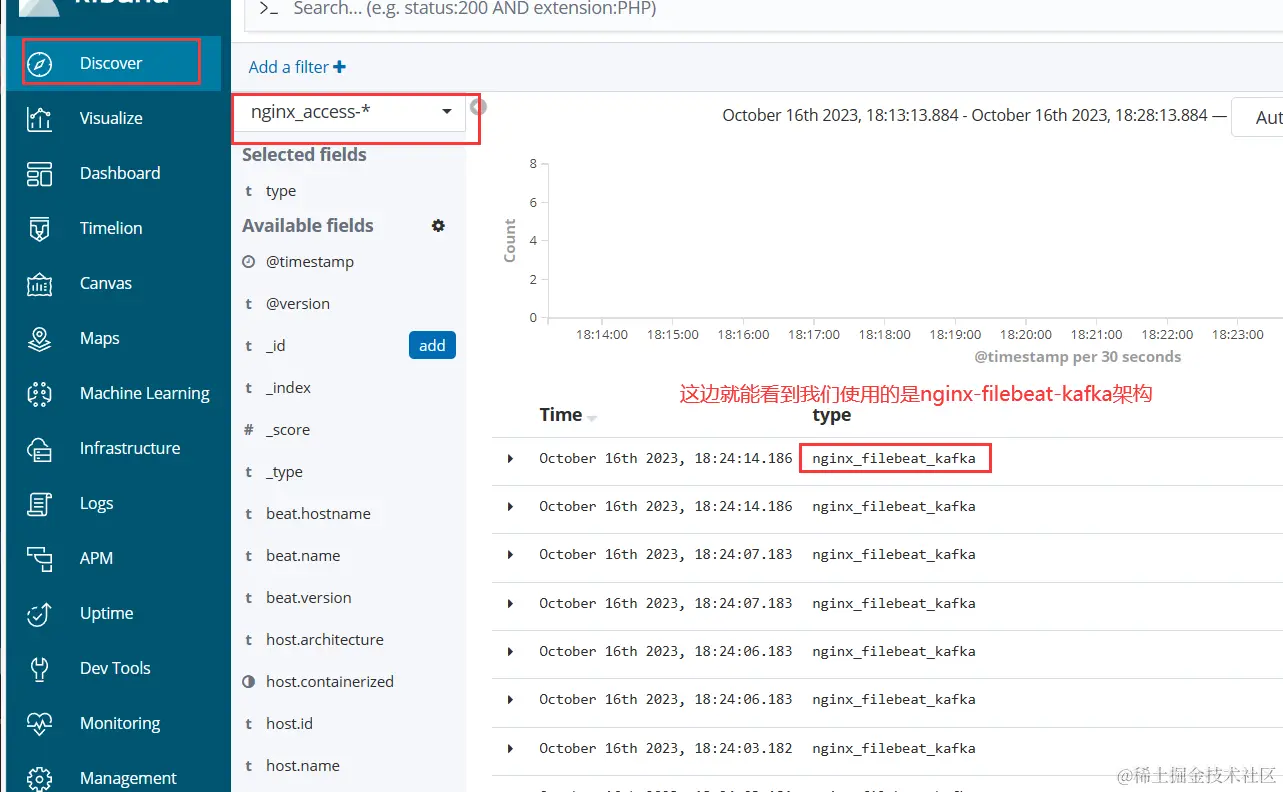Expand the document row timestamped 18:24:03.182
1283x792 pixels.
click(510, 748)
